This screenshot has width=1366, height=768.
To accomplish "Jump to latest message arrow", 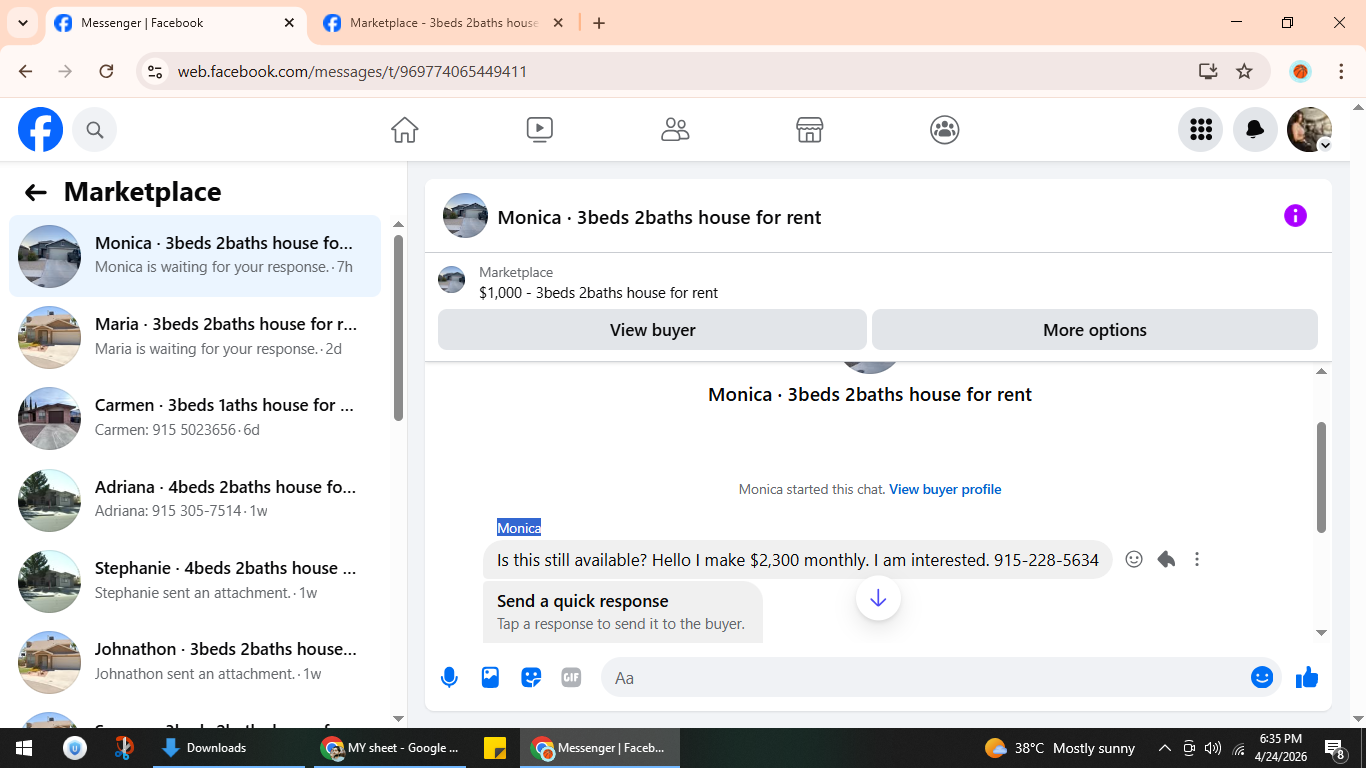I will click(878, 598).
